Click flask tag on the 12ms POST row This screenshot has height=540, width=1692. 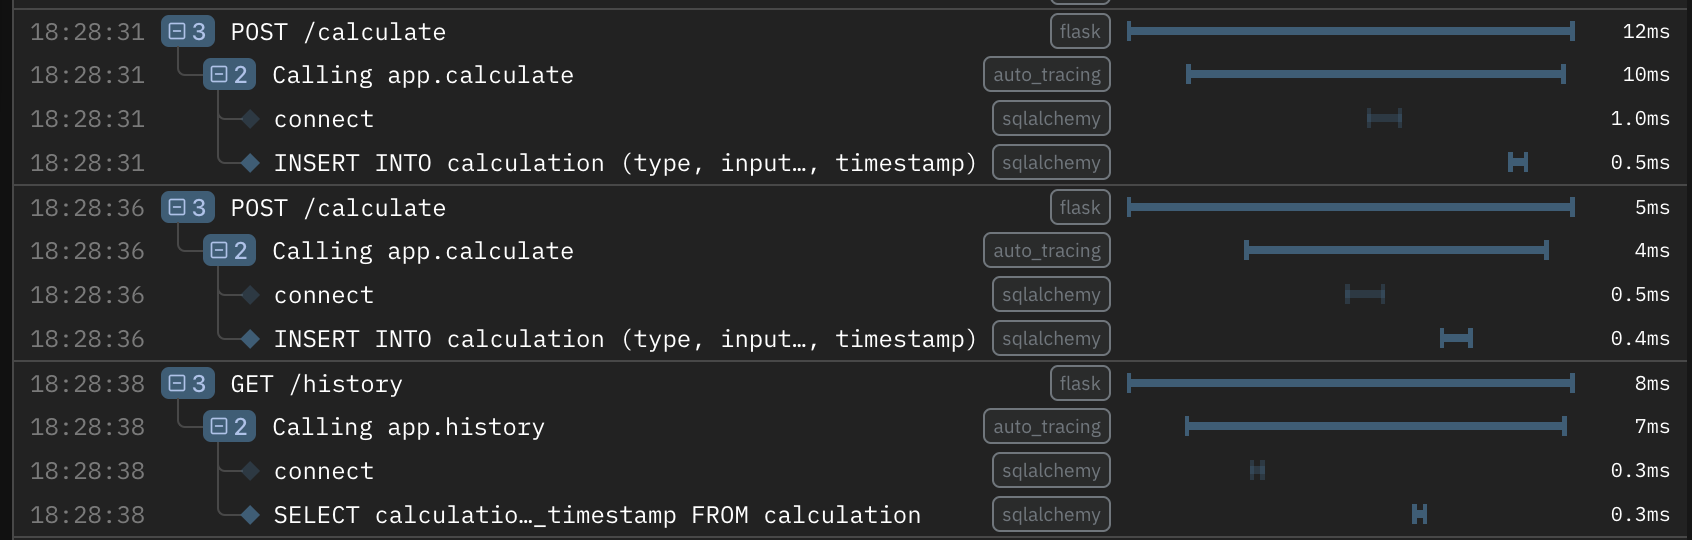(x=1080, y=32)
